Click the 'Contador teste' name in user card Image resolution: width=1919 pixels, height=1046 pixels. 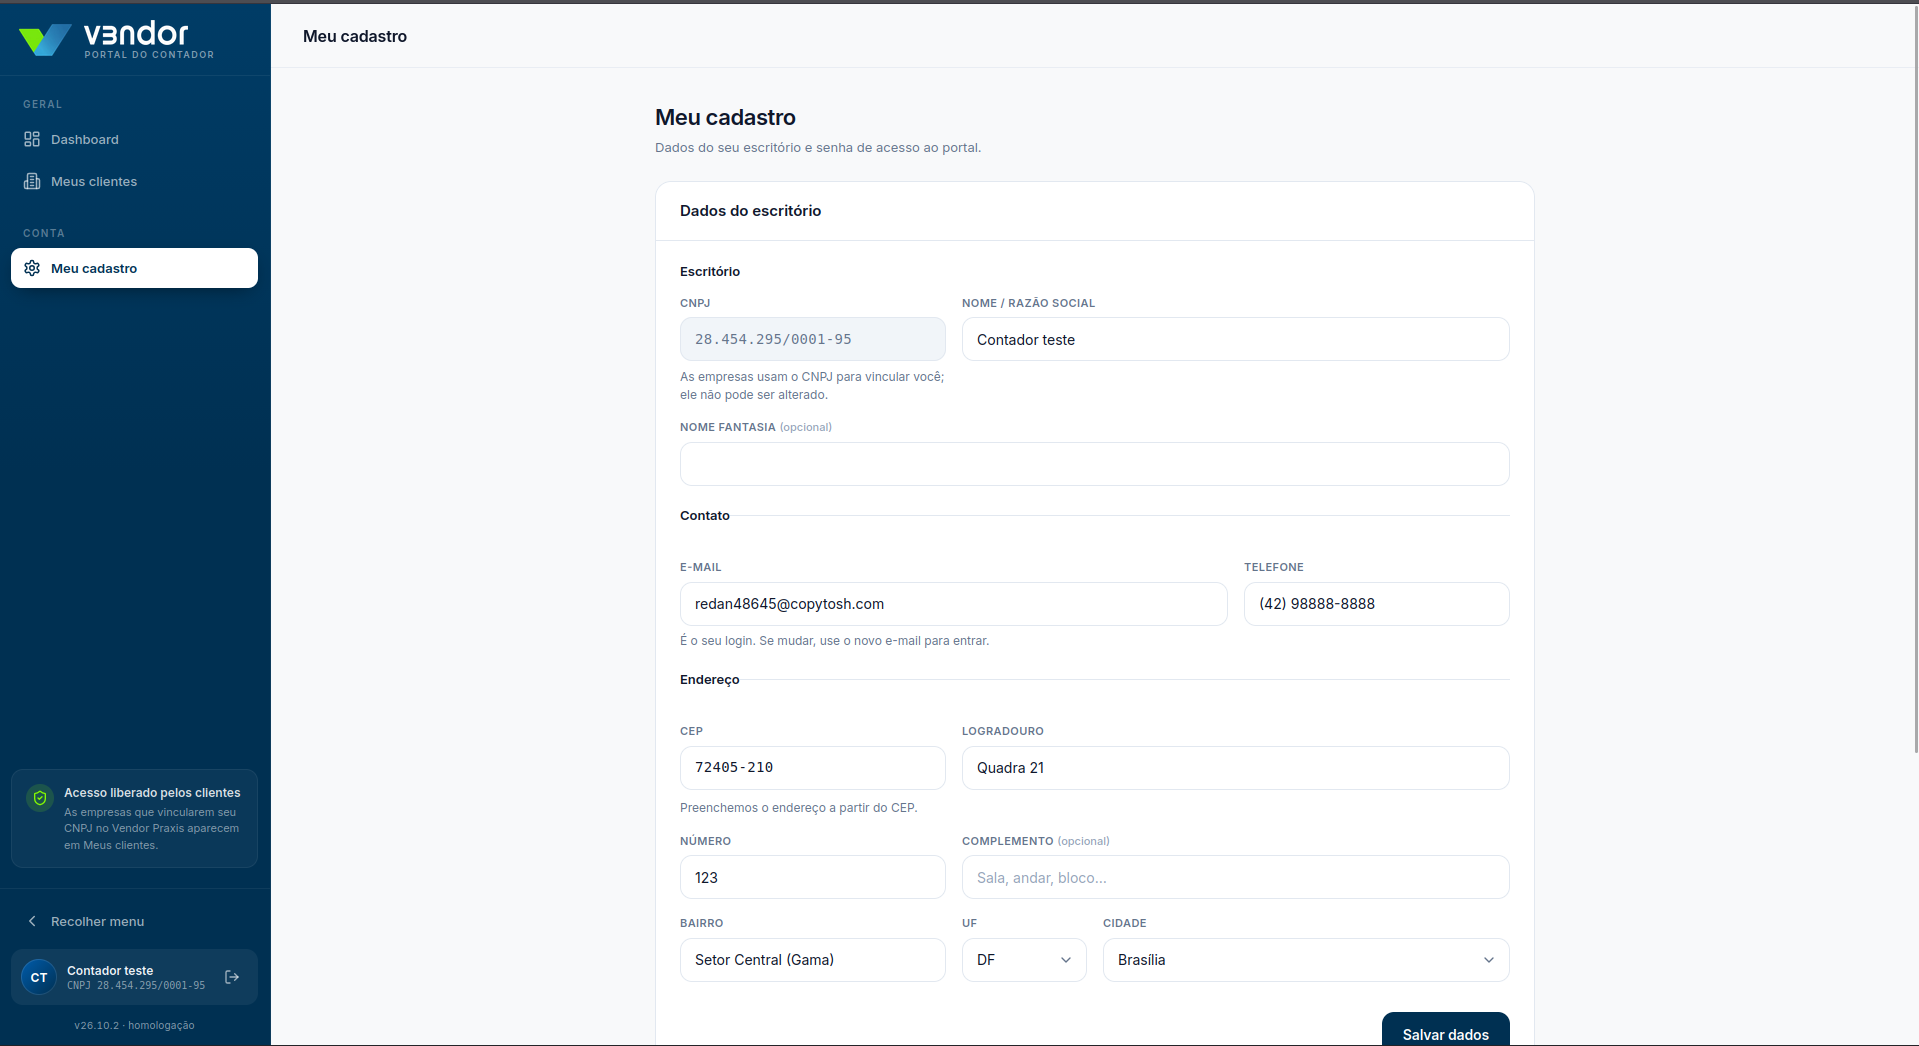tap(110, 970)
